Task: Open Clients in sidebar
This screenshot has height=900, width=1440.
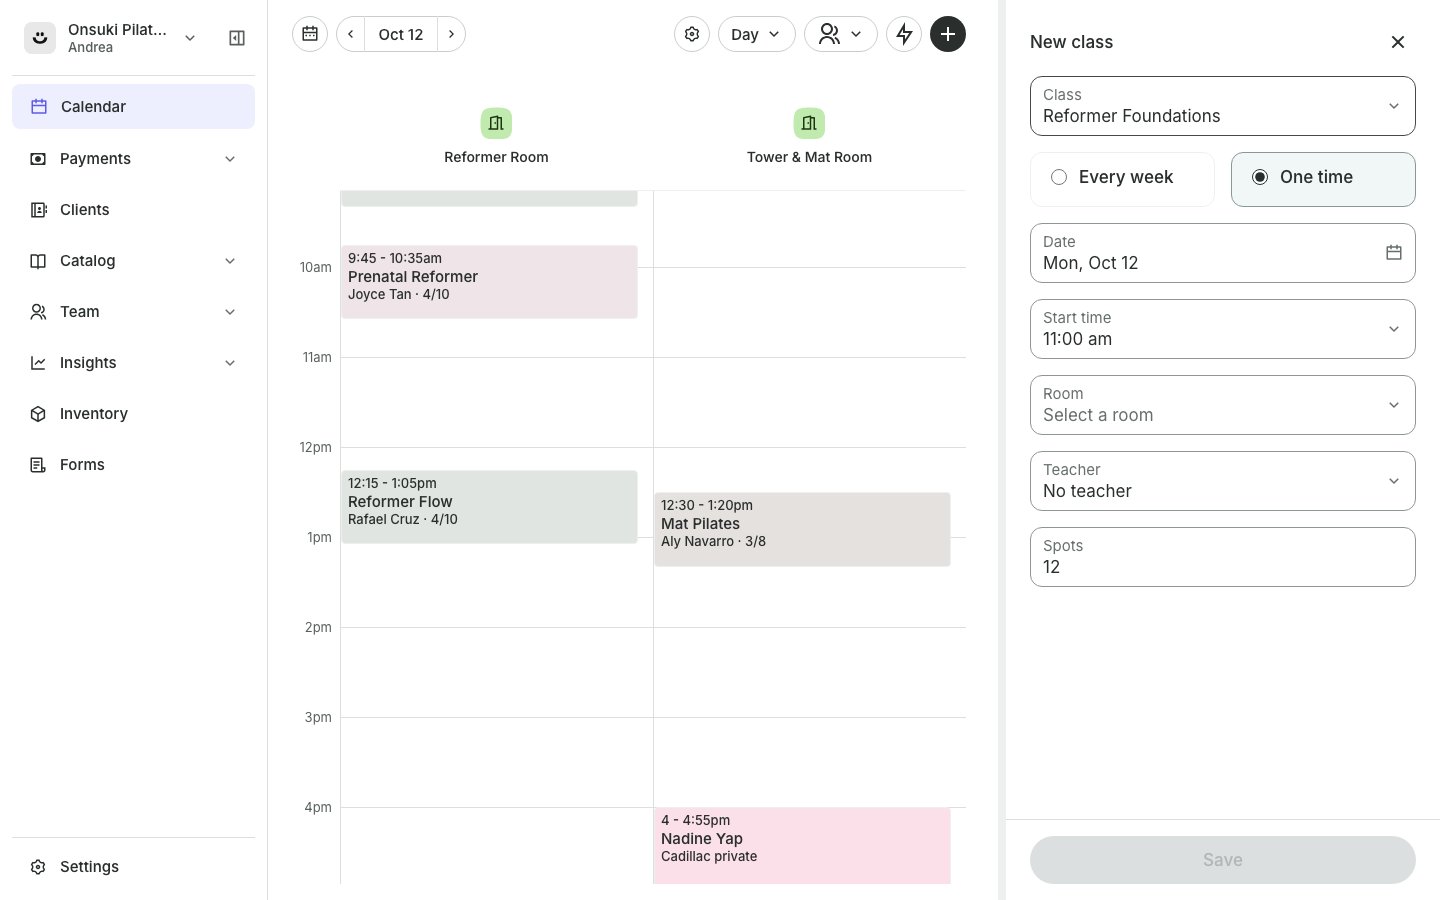Action: click(x=133, y=210)
